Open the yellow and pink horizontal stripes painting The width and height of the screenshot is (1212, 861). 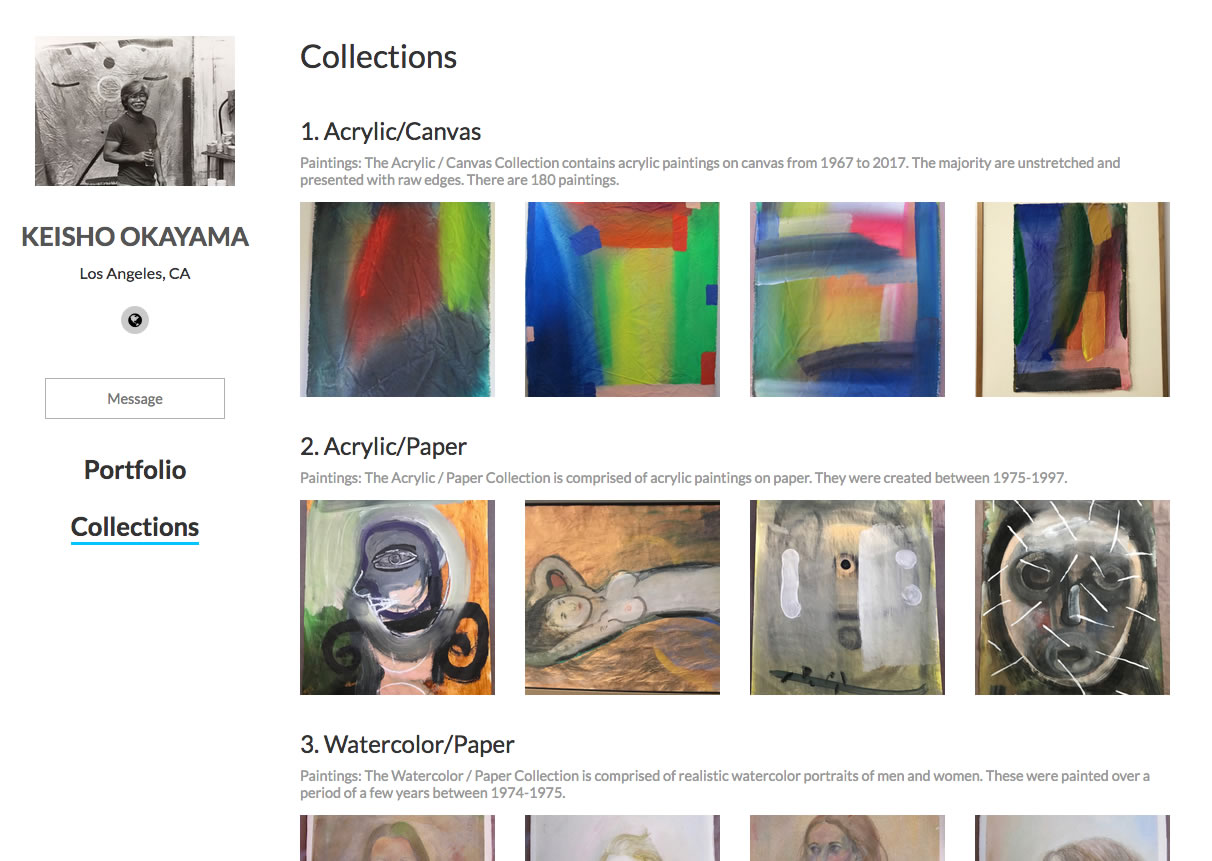click(x=847, y=299)
